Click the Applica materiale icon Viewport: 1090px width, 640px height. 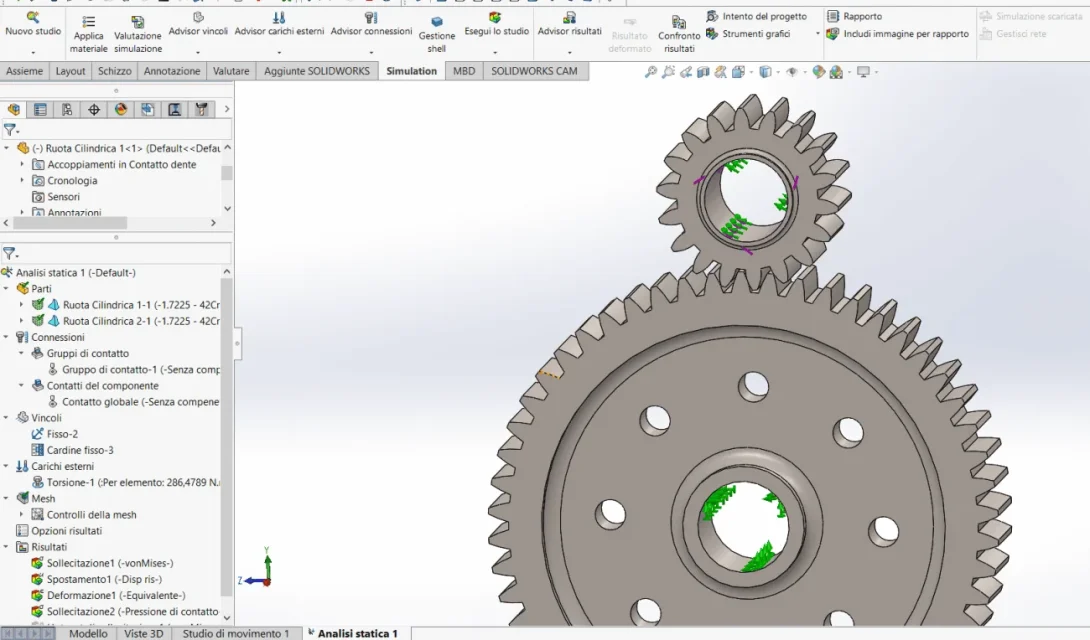[x=88, y=22]
